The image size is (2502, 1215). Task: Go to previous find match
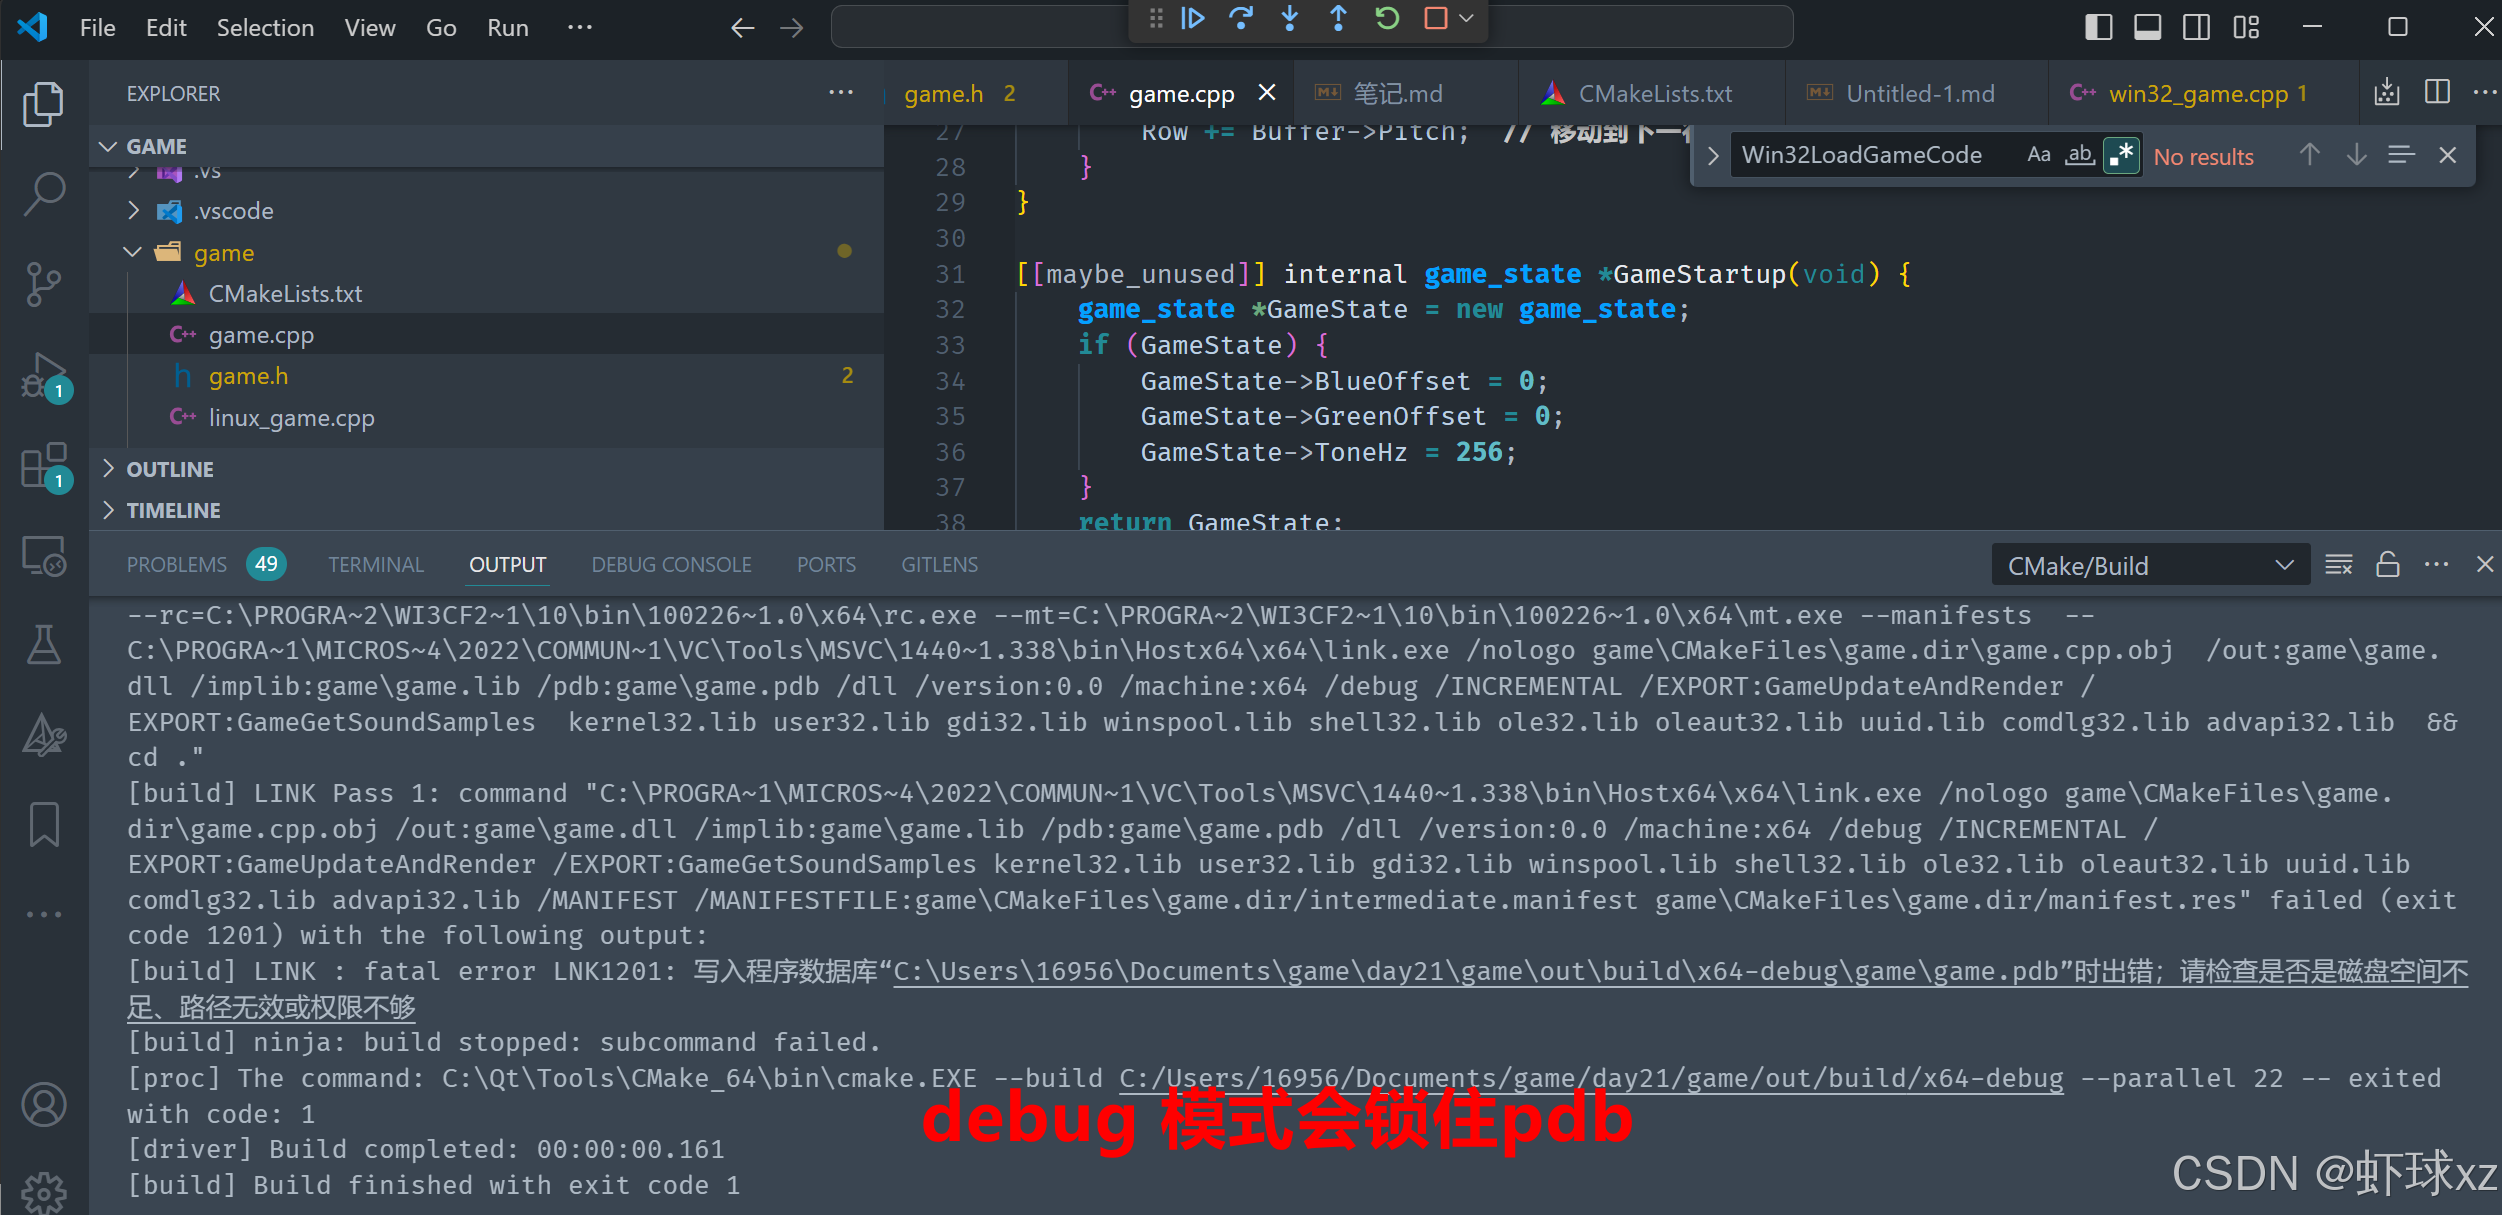[2309, 155]
